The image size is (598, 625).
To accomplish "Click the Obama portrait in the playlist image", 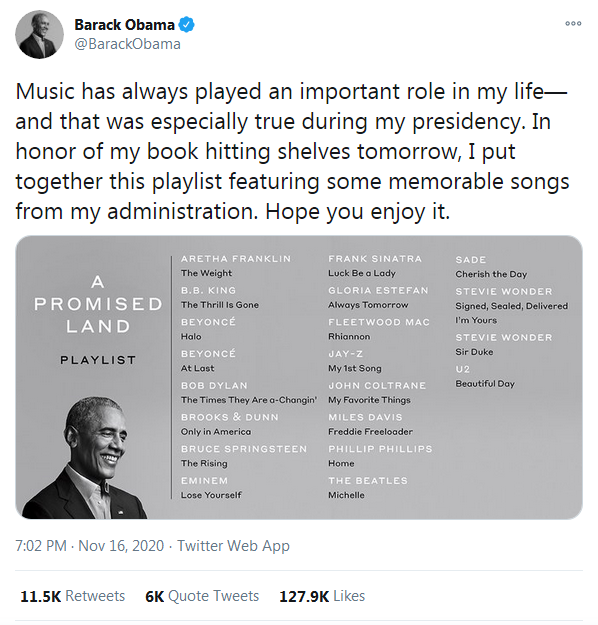I will click(85, 458).
